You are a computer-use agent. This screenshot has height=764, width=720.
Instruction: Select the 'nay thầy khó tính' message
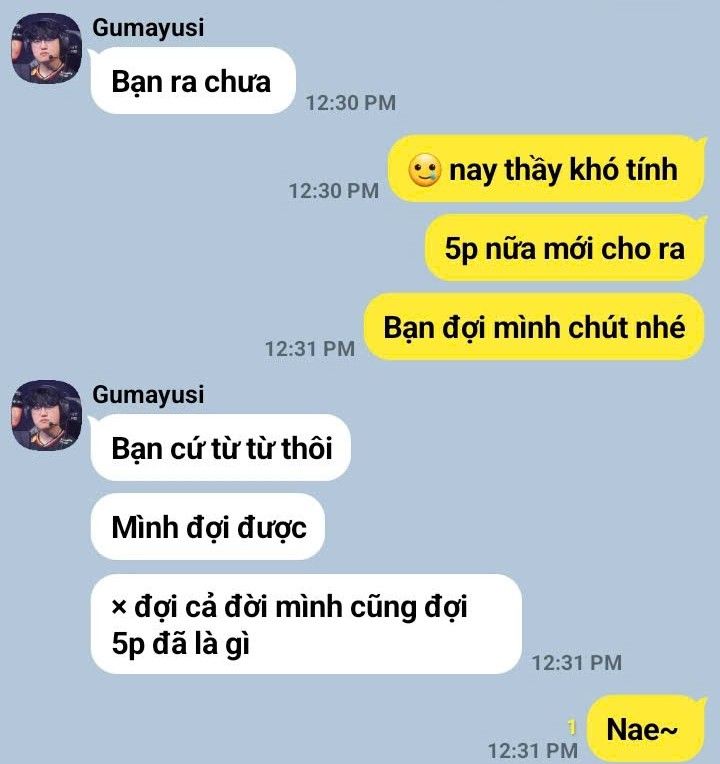547,169
